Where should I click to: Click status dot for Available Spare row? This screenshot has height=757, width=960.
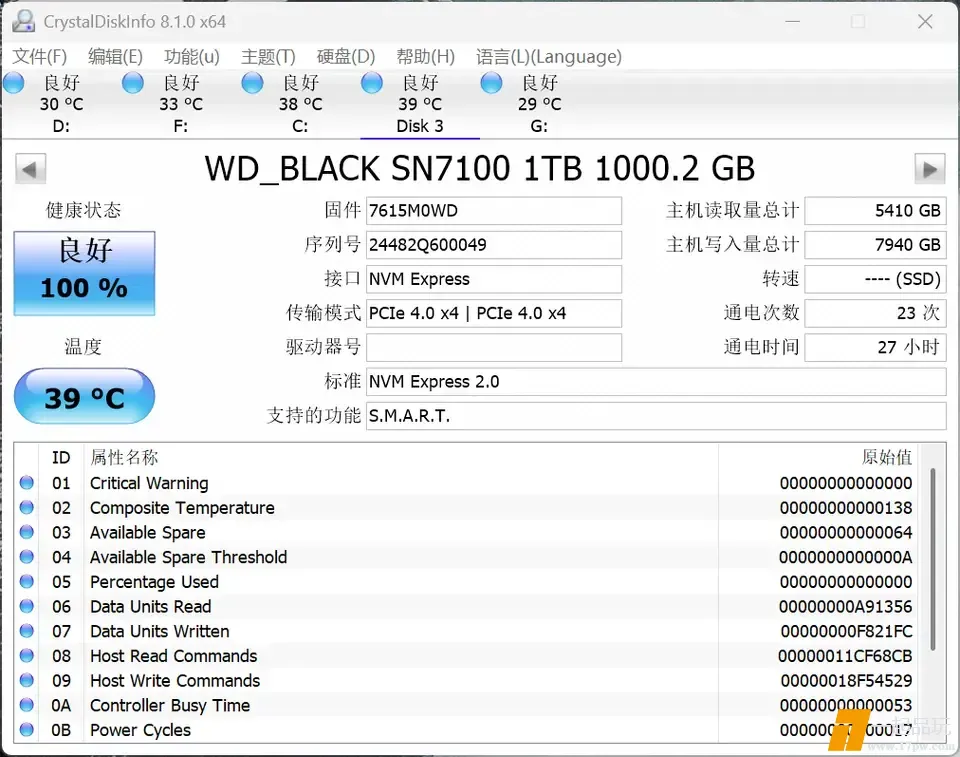[x=26, y=532]
